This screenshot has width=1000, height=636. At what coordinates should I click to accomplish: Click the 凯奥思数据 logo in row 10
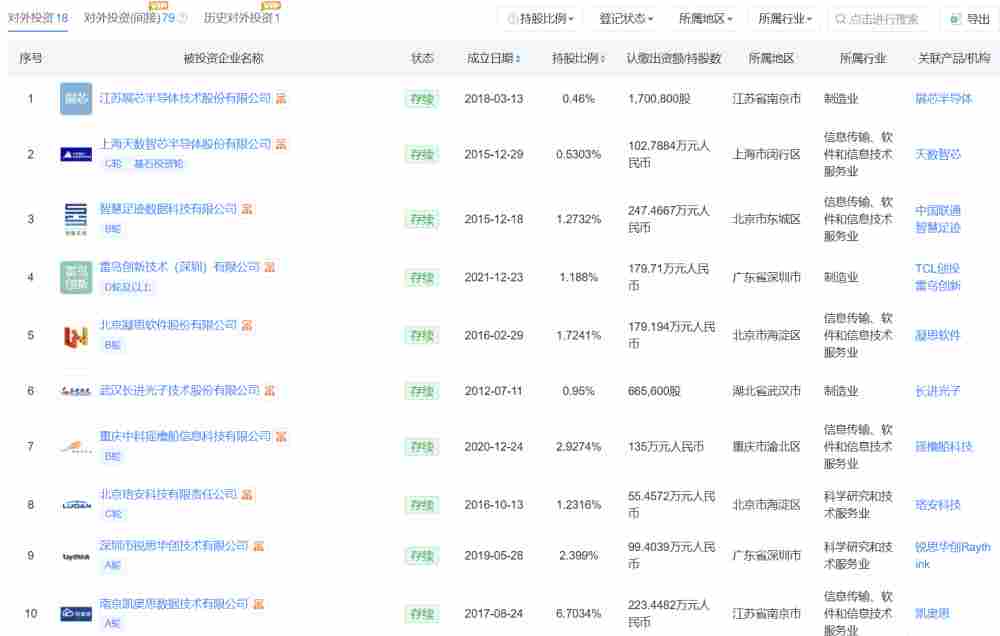(x=75, y=612)
